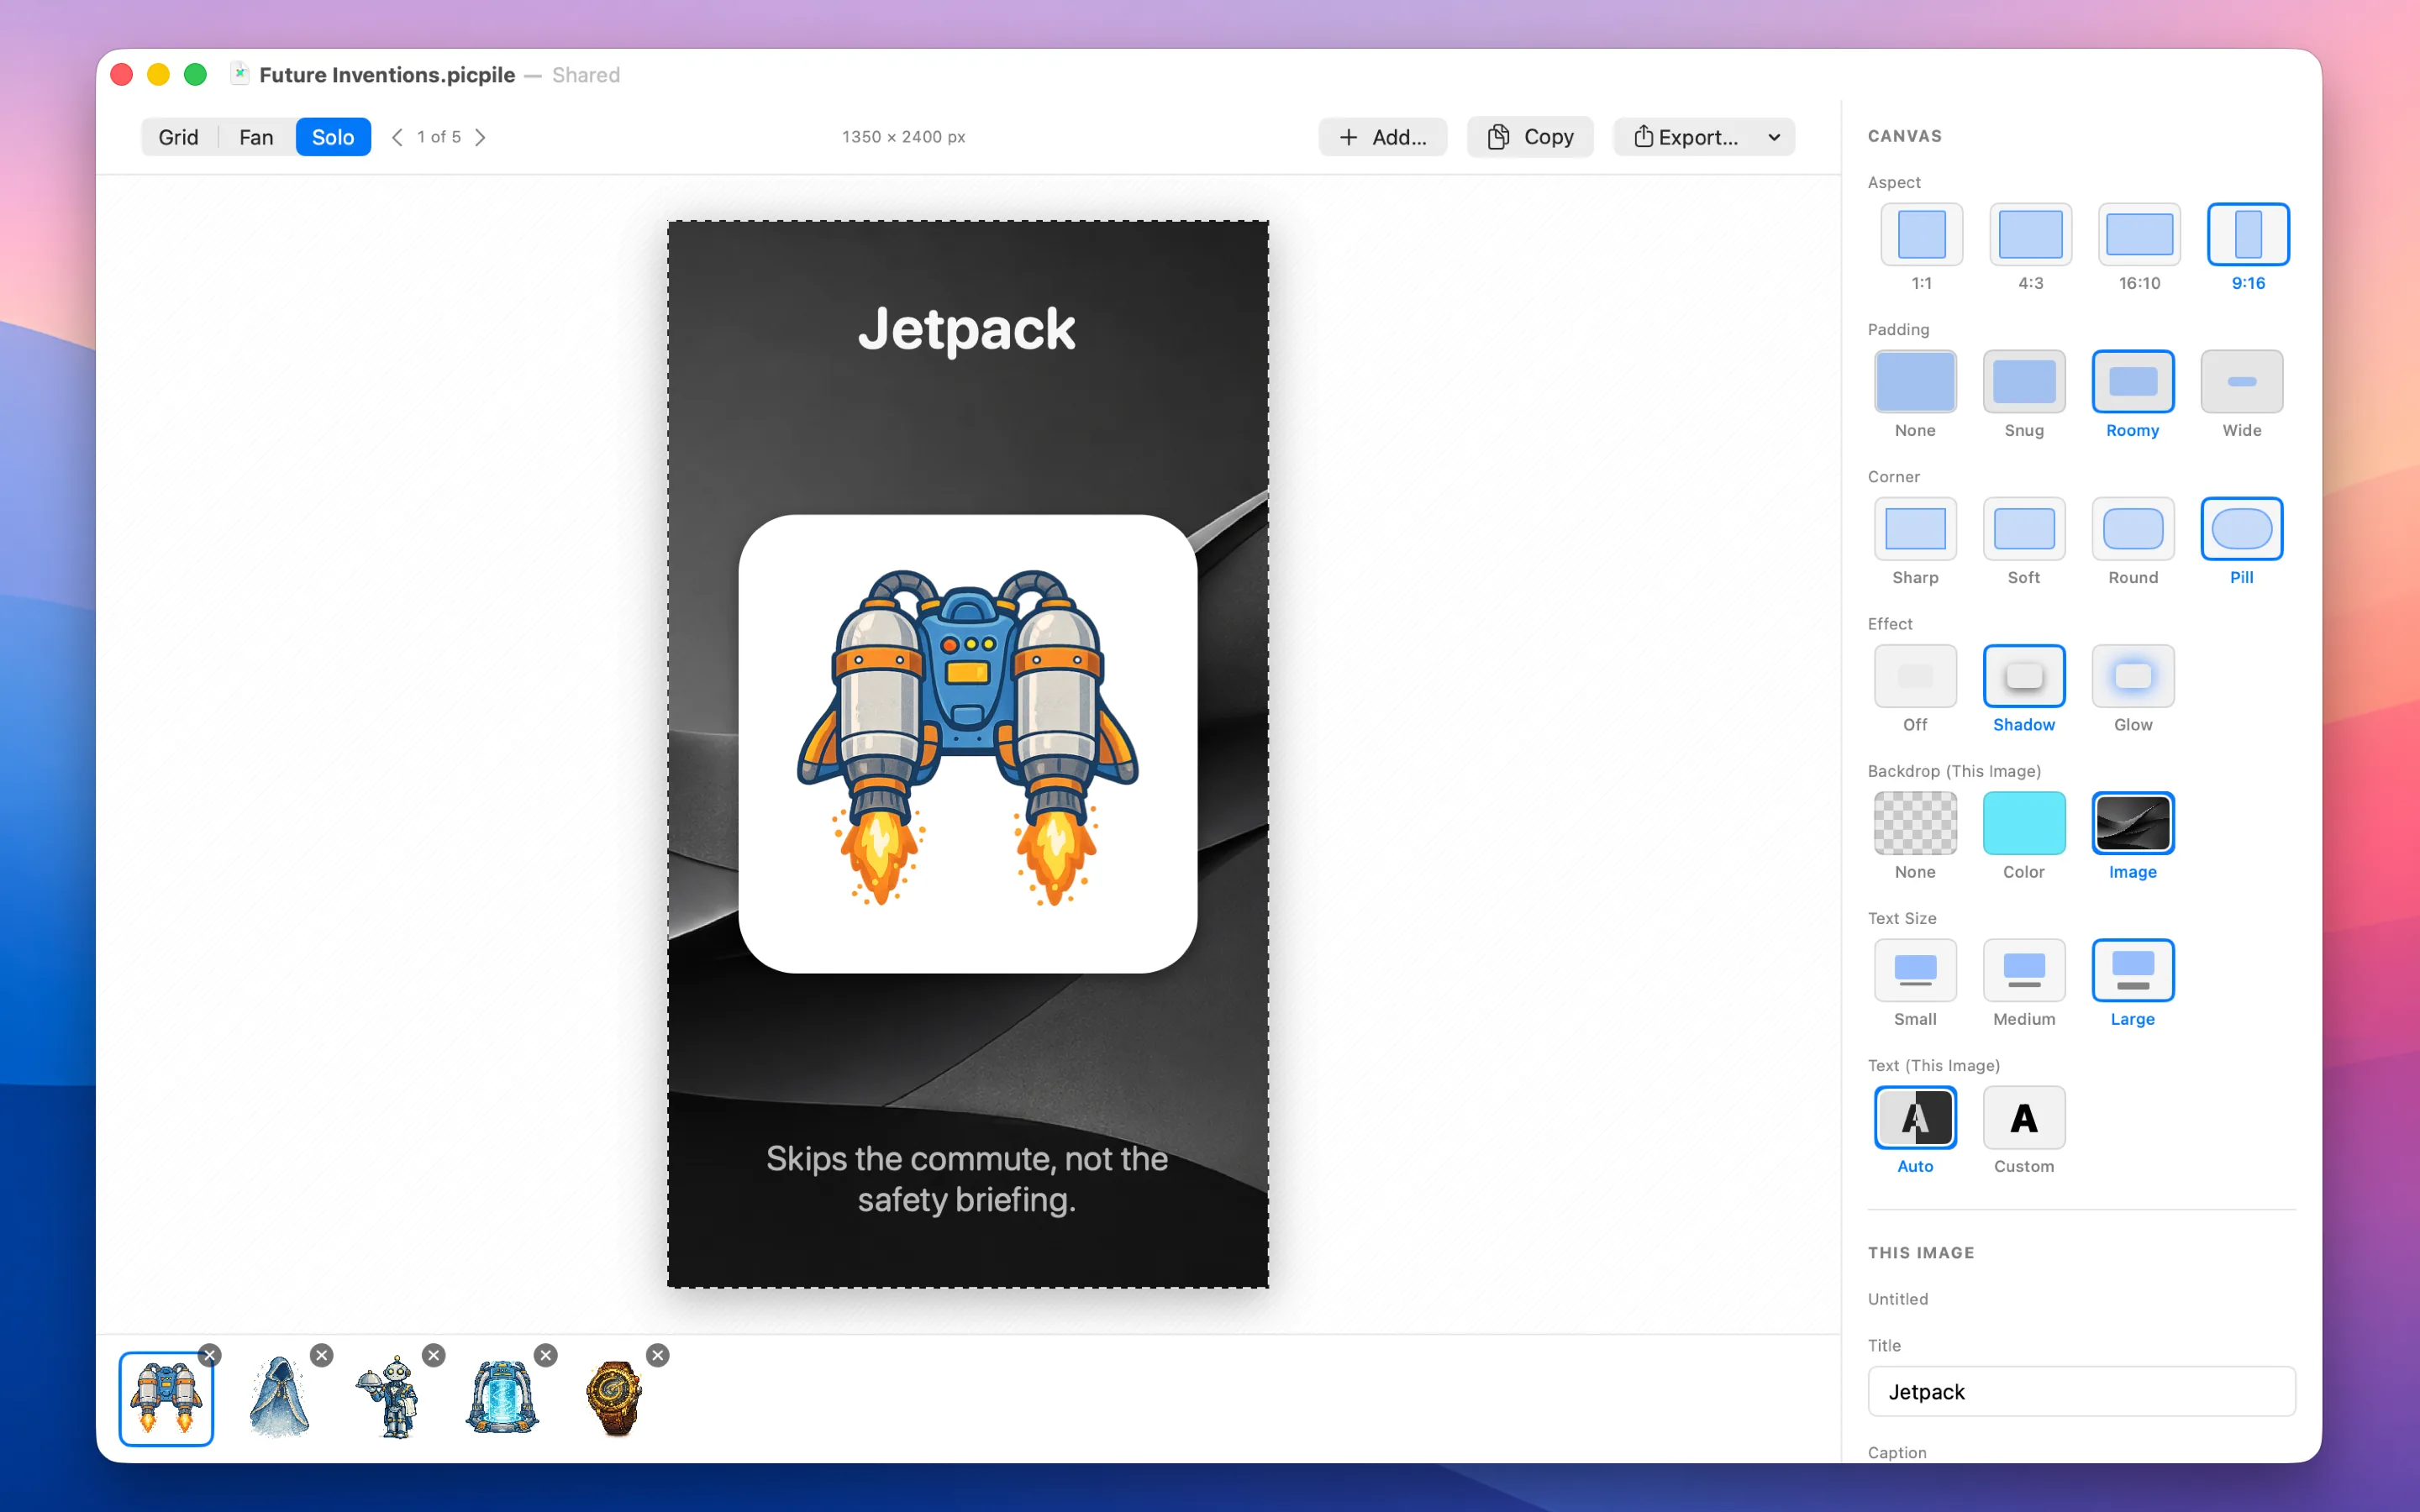Switch to Solo view
The height and width of the screenshot is (1512, 2420).
coord(333,137)
